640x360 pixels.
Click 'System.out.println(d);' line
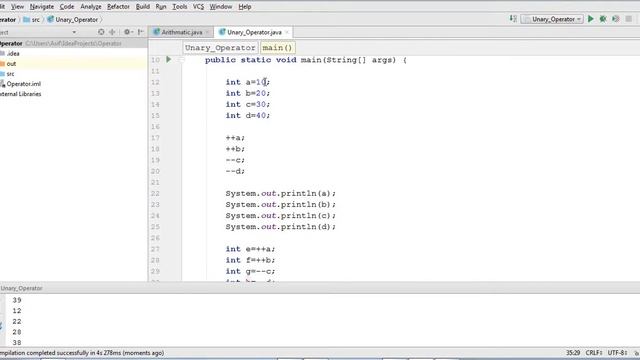click(x=281, y=227)
